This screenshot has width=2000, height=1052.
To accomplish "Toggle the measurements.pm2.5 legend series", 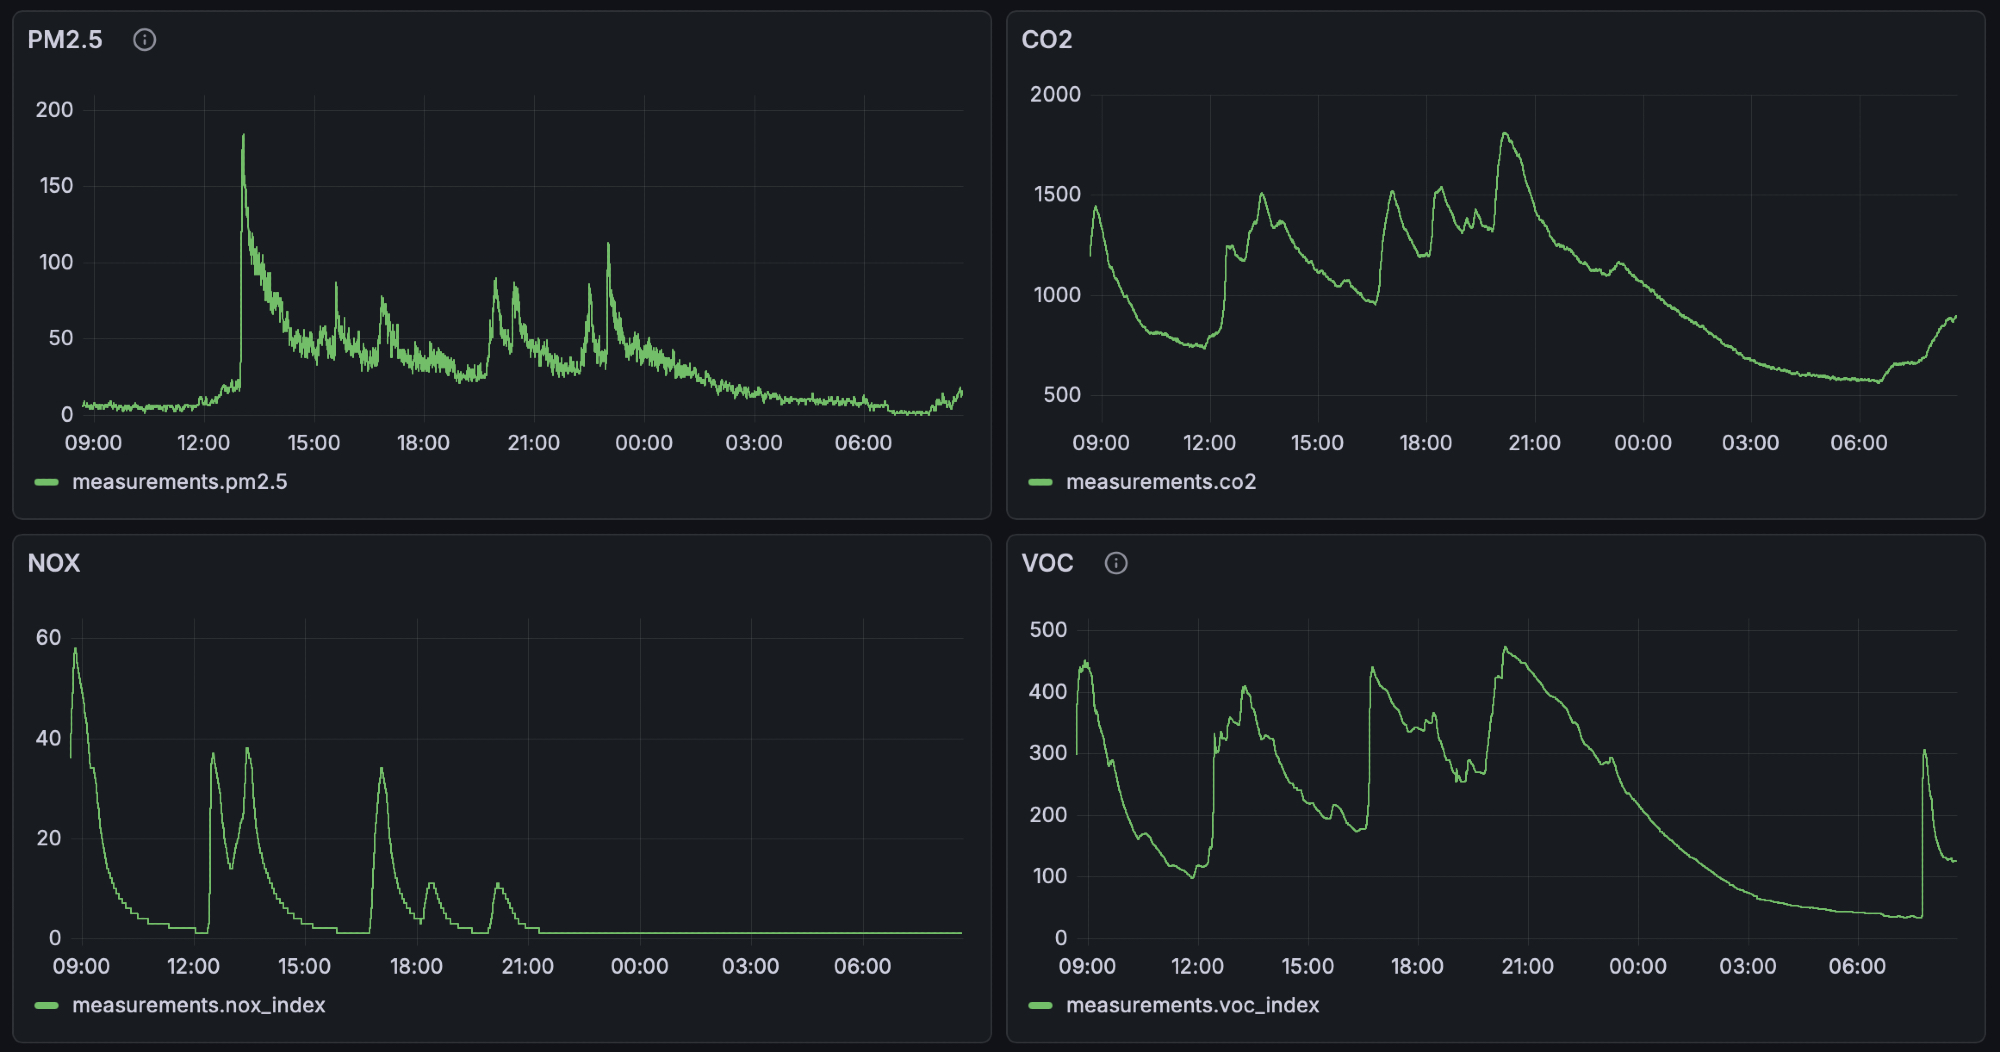I will [179, 482].
